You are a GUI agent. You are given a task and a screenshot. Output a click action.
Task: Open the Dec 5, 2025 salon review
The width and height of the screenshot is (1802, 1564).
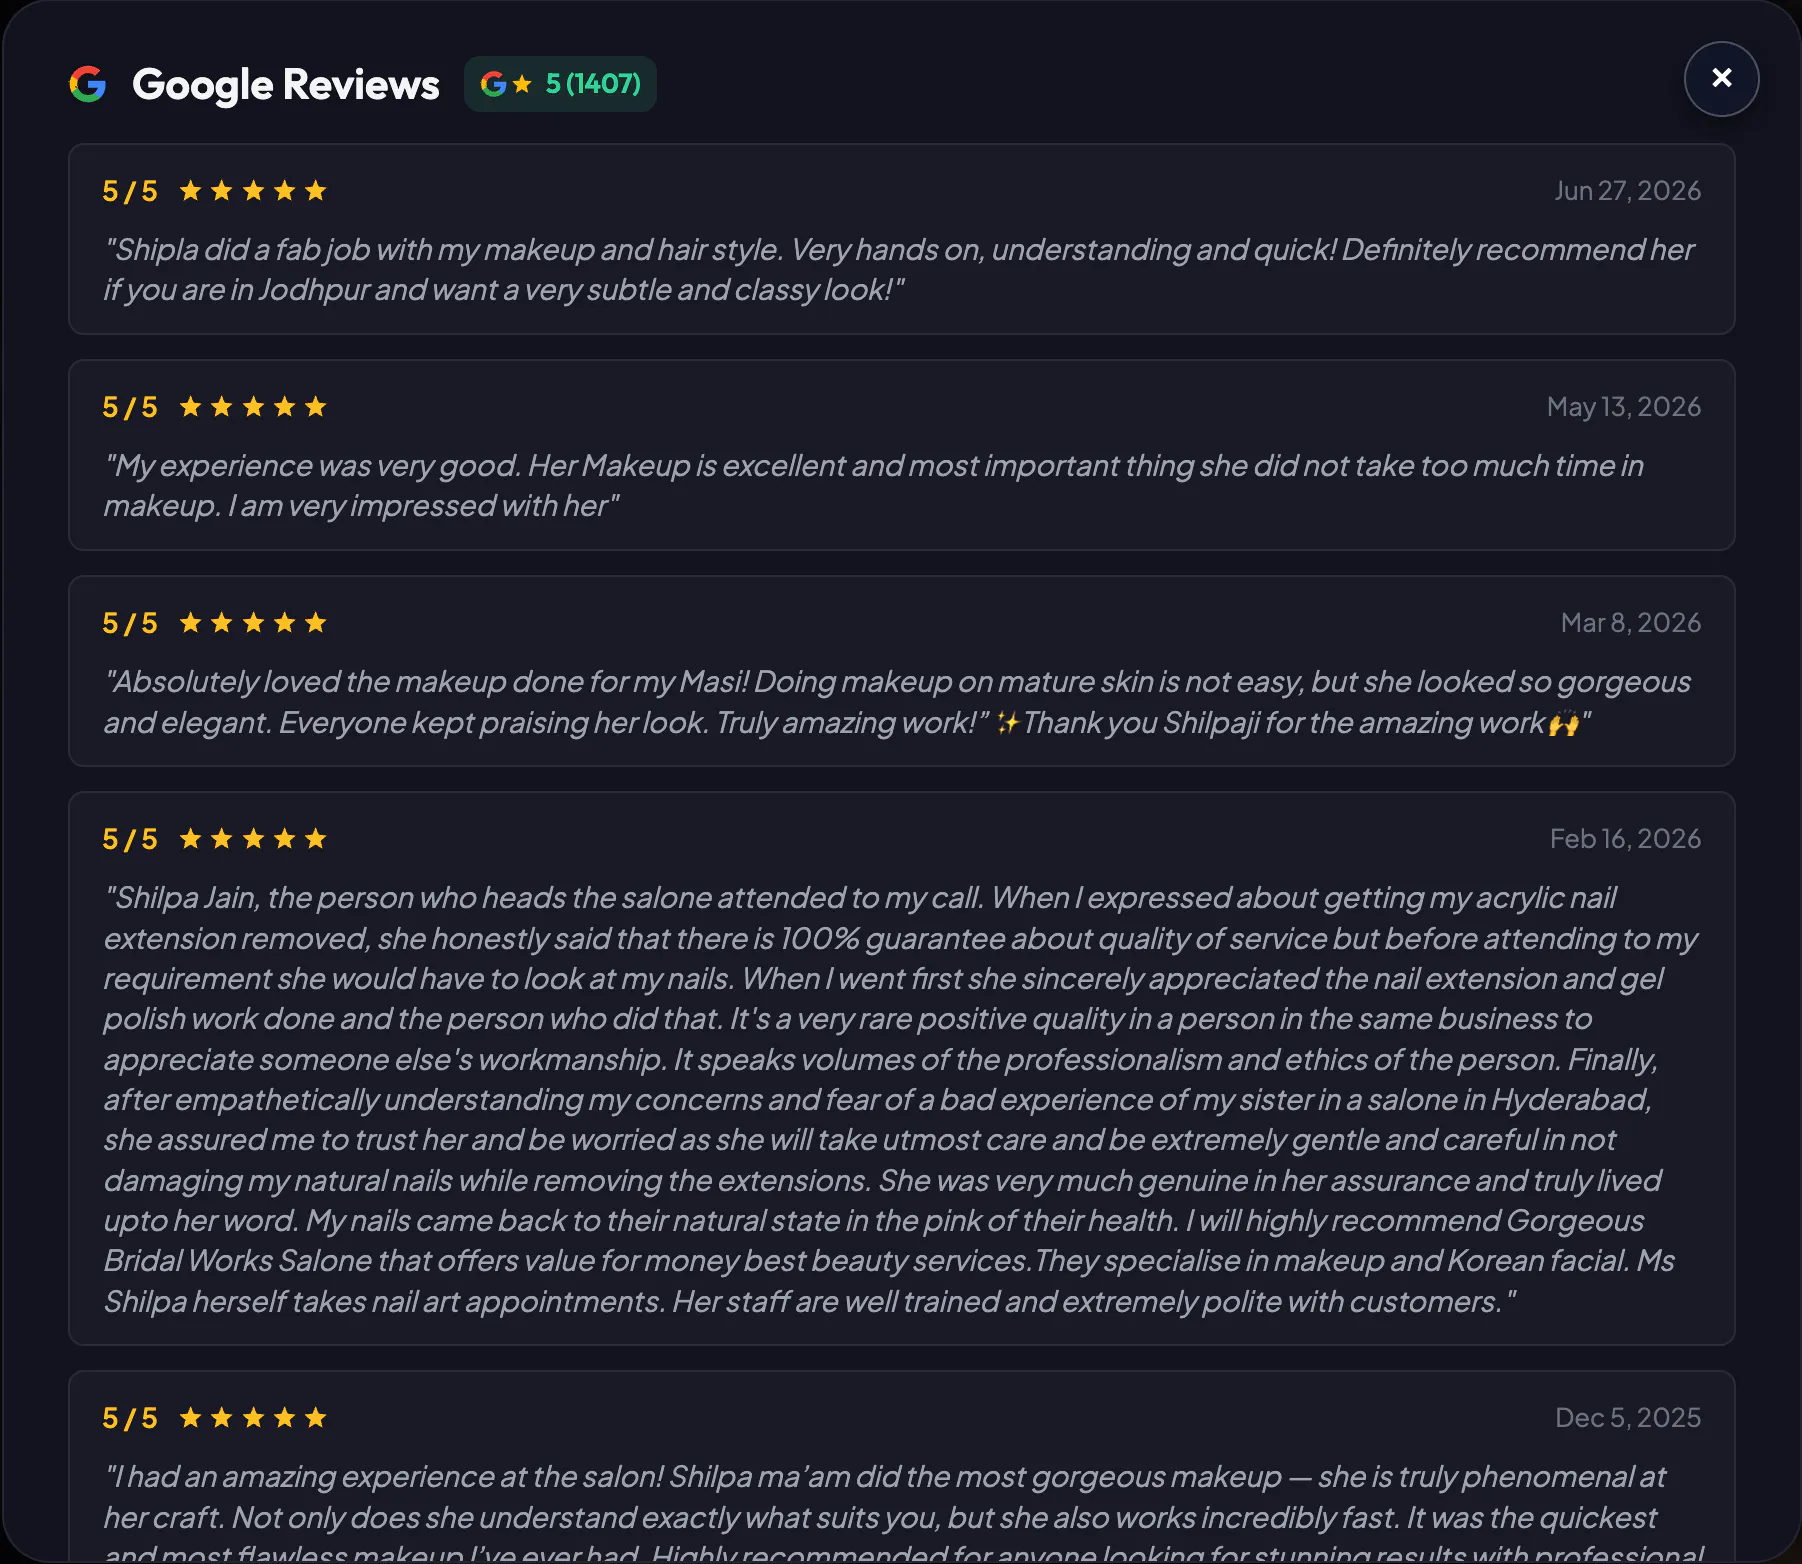point(901,1466)
